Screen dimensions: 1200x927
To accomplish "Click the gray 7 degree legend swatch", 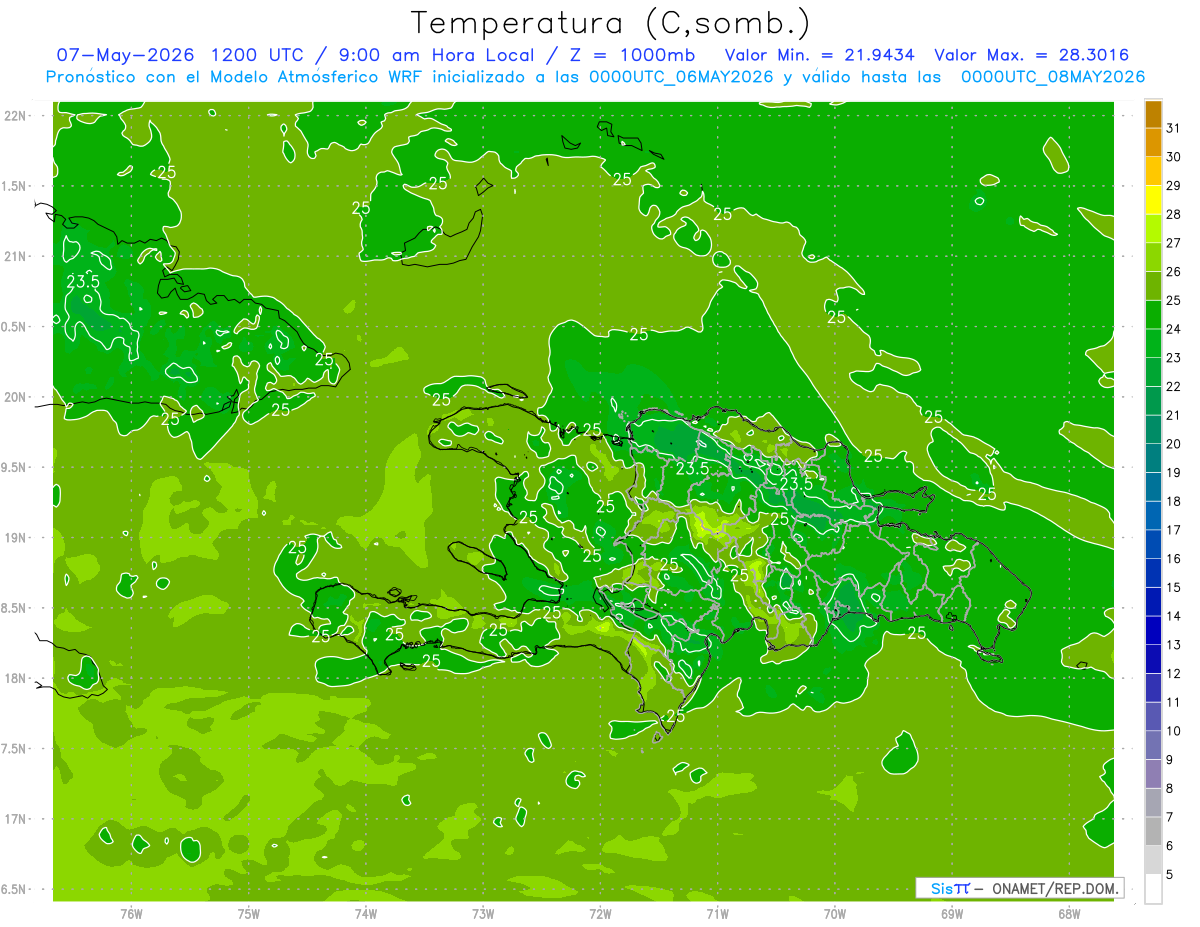I will pos(1153,803).
